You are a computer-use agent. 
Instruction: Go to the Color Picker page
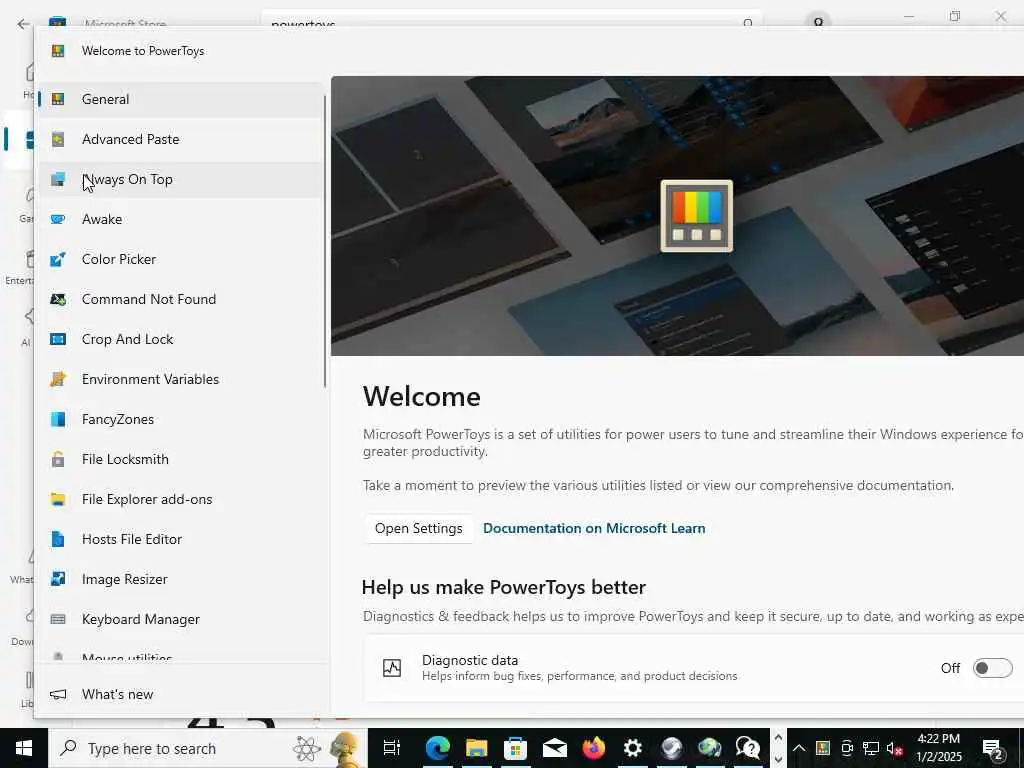tap(181, 259)
